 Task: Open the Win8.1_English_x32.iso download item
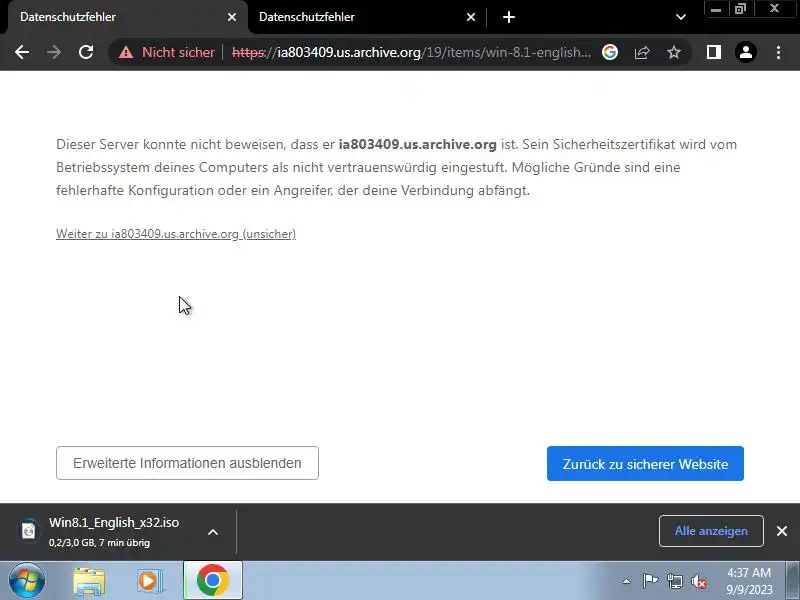click(x=114, y=522)
